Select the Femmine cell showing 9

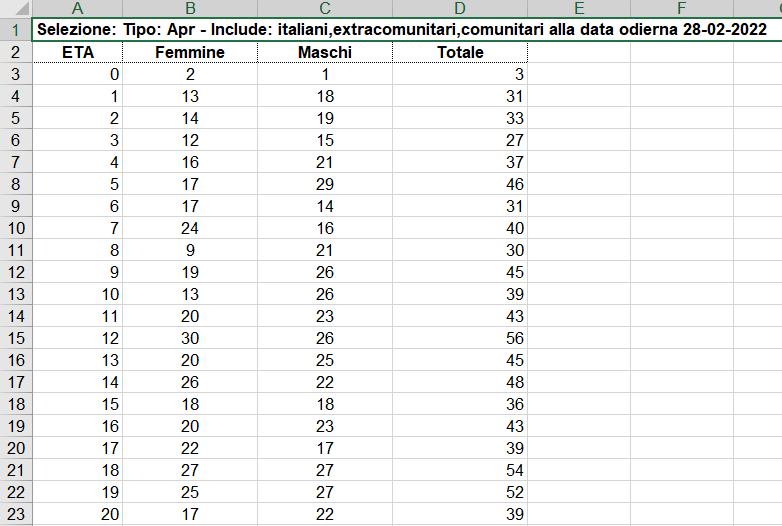point(190,250)
